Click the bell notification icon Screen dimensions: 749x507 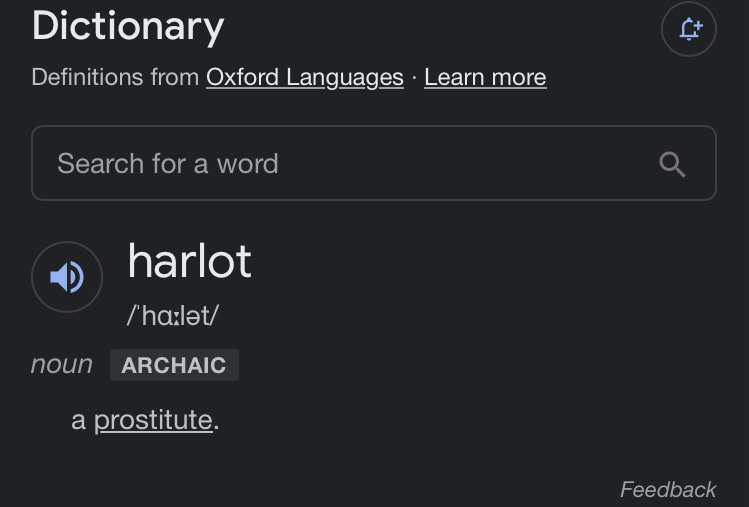tap(689, 29)
